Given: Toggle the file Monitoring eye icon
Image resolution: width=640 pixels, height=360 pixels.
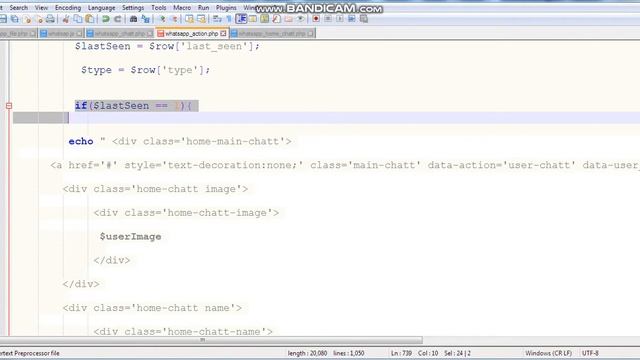Looking at the screenshot, I should (300, 19).
